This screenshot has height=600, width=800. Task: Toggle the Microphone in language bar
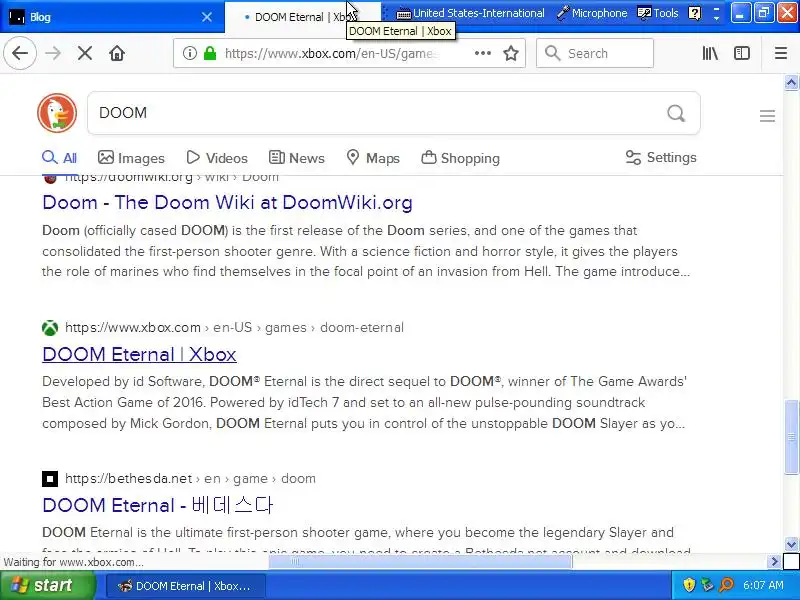[592, 13]
